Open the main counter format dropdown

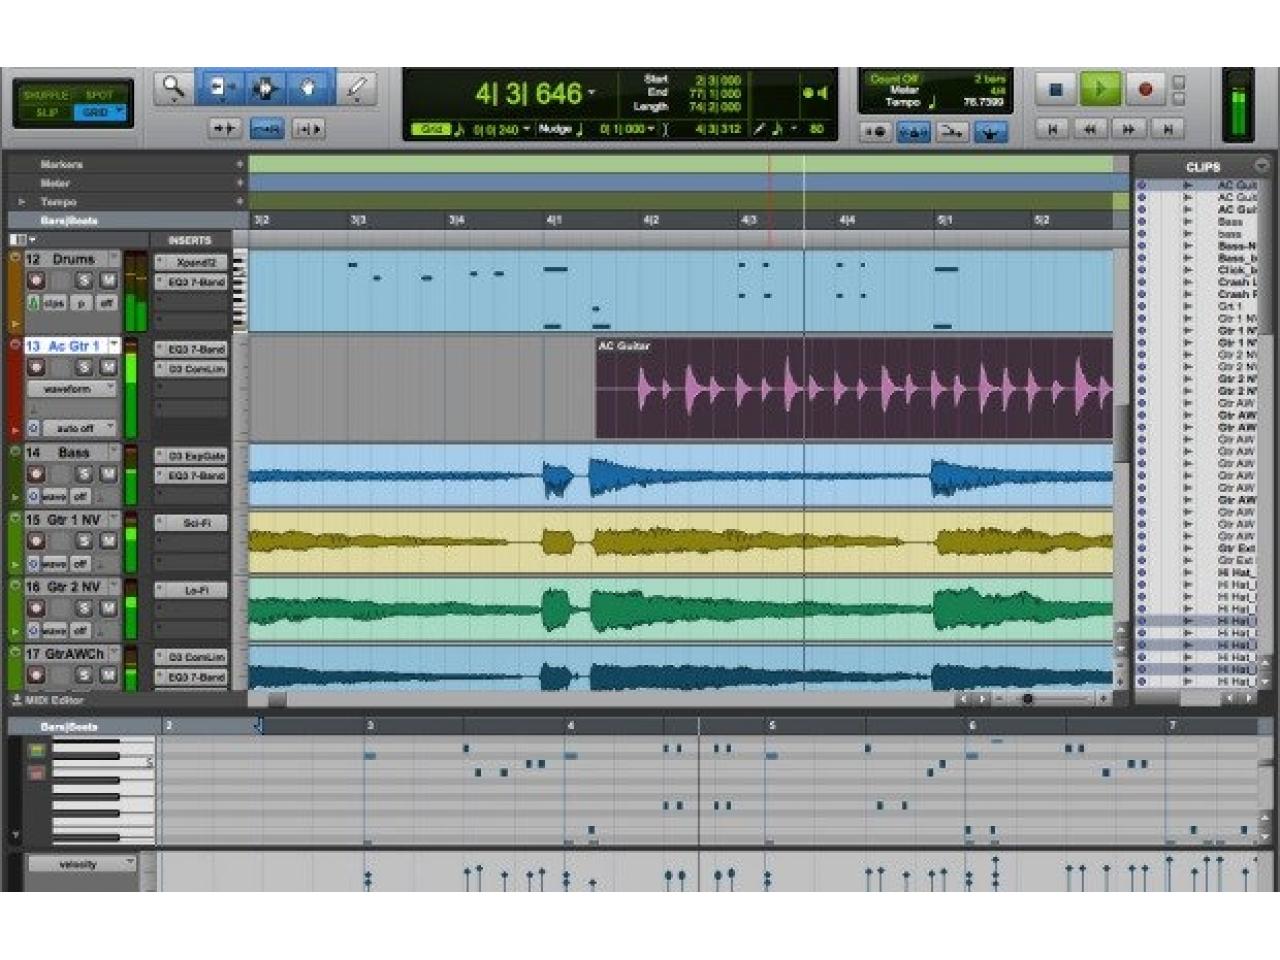(x=592, y=93)
